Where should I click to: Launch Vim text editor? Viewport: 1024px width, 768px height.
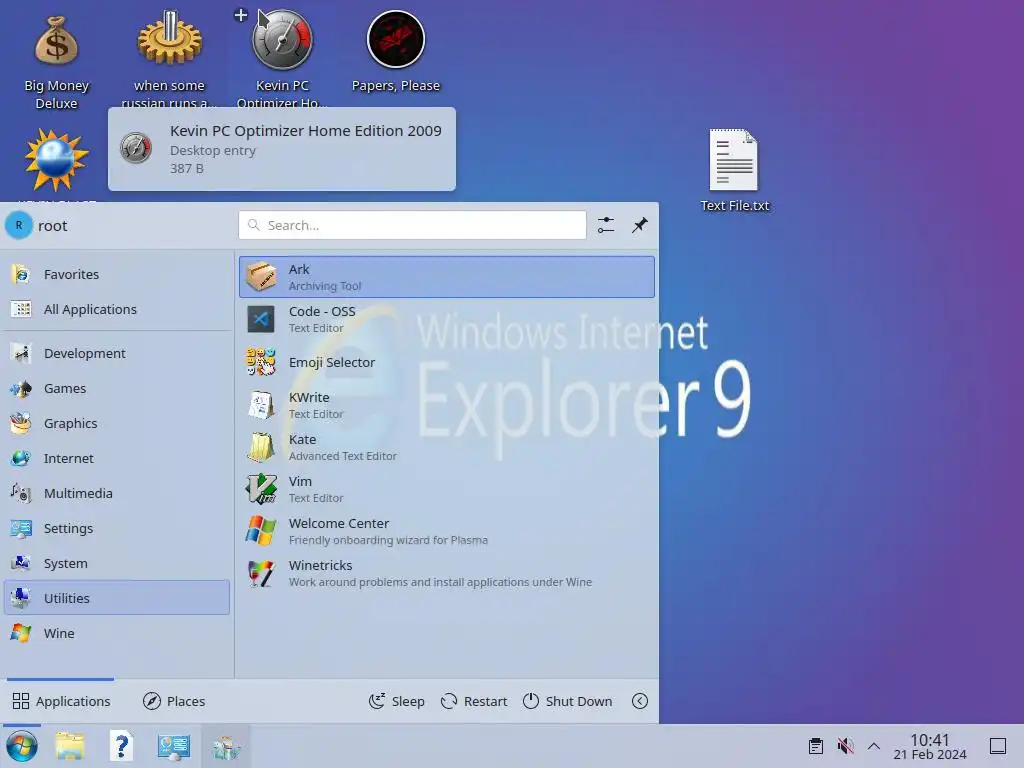click(447, 489)
